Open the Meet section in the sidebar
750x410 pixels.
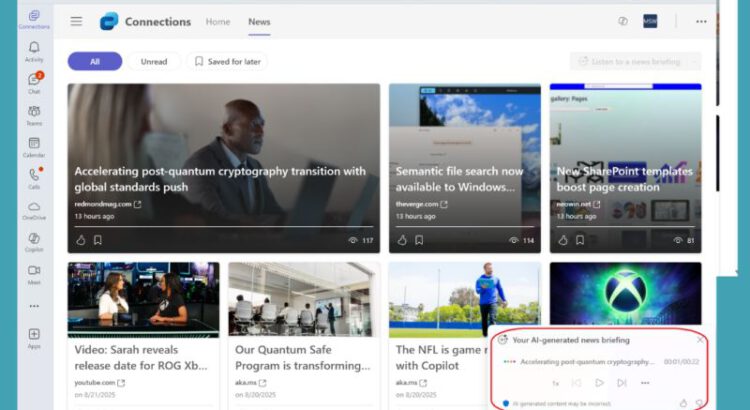coord(34,275)
